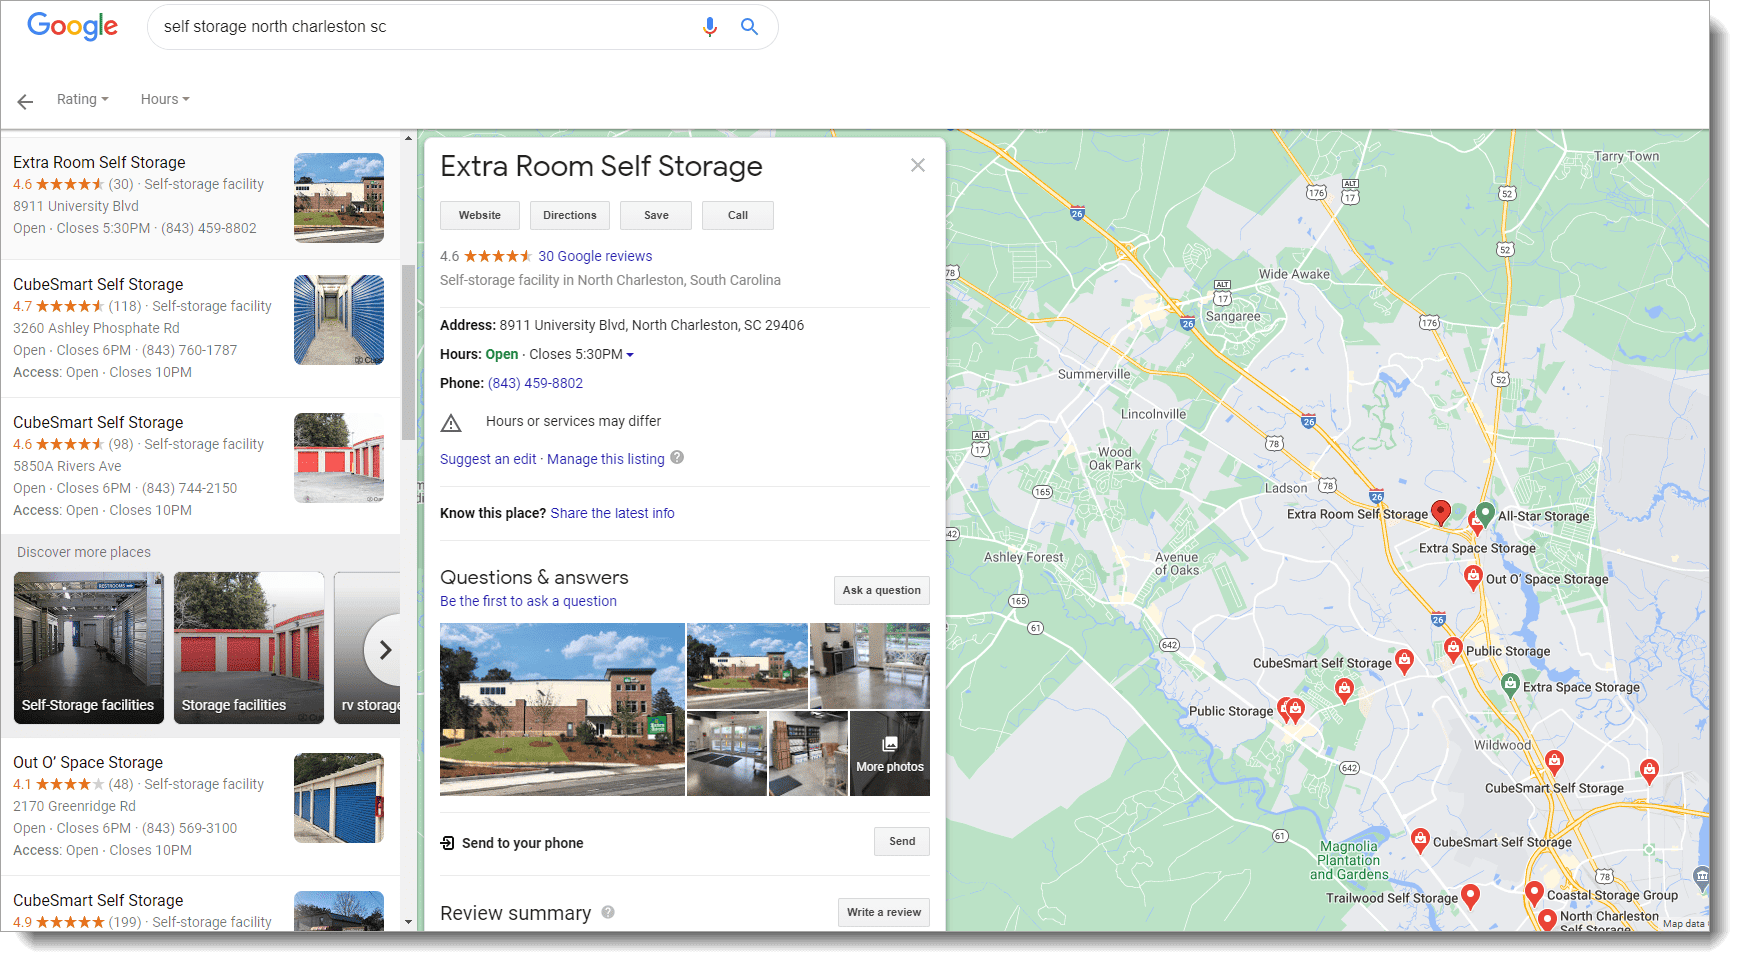Select the Trailwood Self Storage map pin
The height and width of the screenshot is (967, 1745).
1470,896
